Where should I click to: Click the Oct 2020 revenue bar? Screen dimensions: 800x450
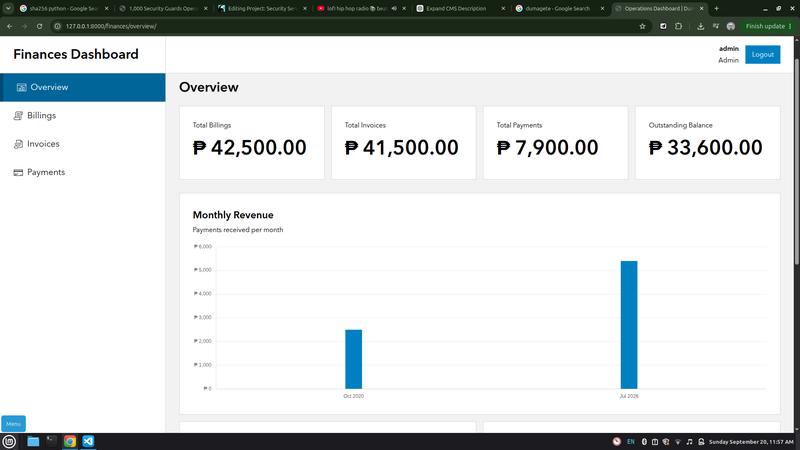[x=354, y=359]
